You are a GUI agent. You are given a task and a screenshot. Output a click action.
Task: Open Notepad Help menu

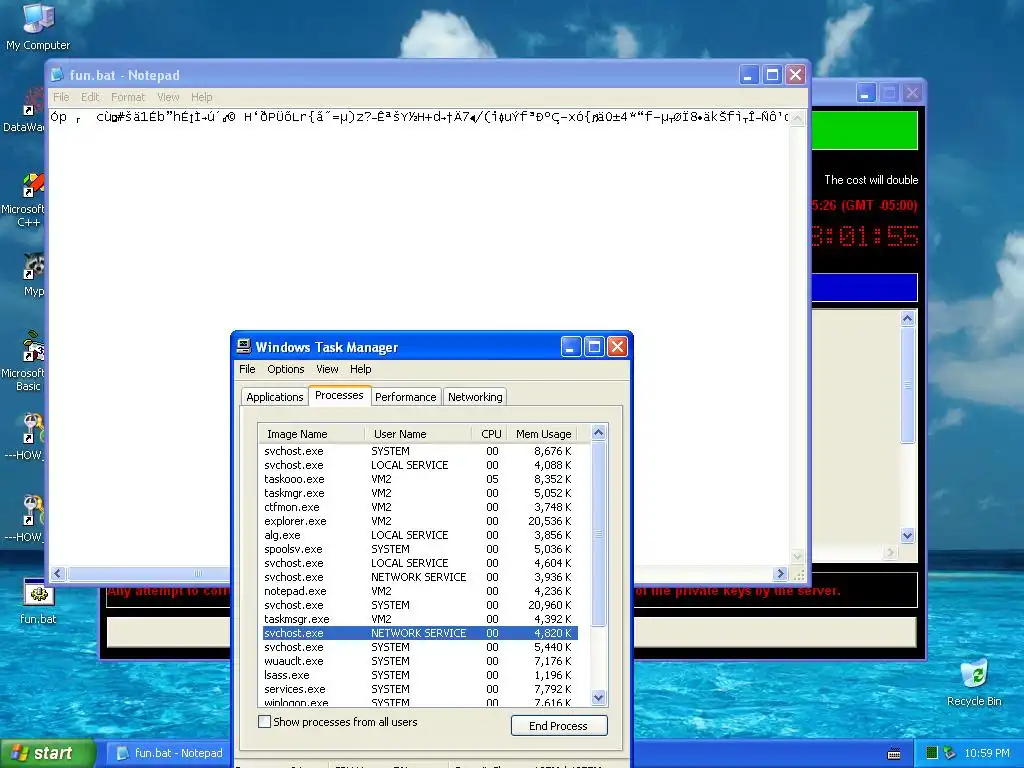pyautogui.click(x=201, y=97)
